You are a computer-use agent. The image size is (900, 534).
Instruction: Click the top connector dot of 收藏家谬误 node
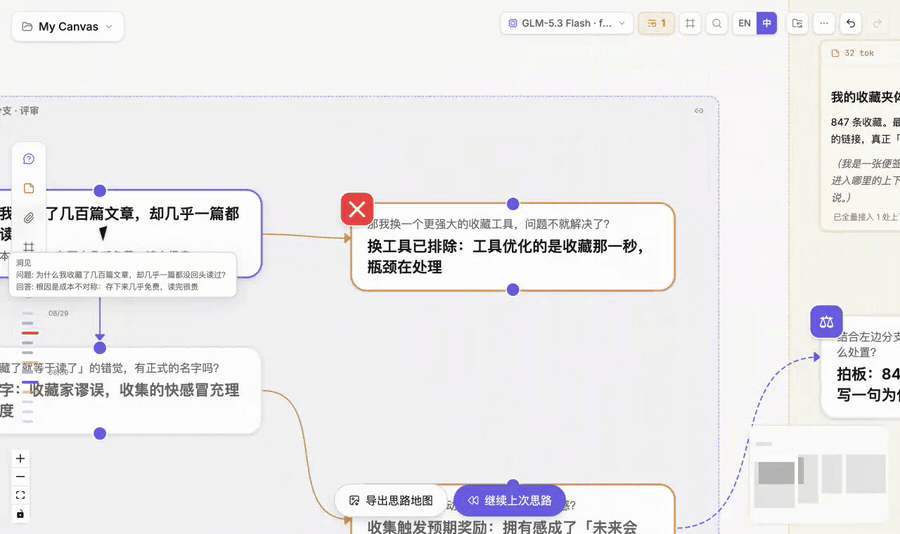coord(100,348)
